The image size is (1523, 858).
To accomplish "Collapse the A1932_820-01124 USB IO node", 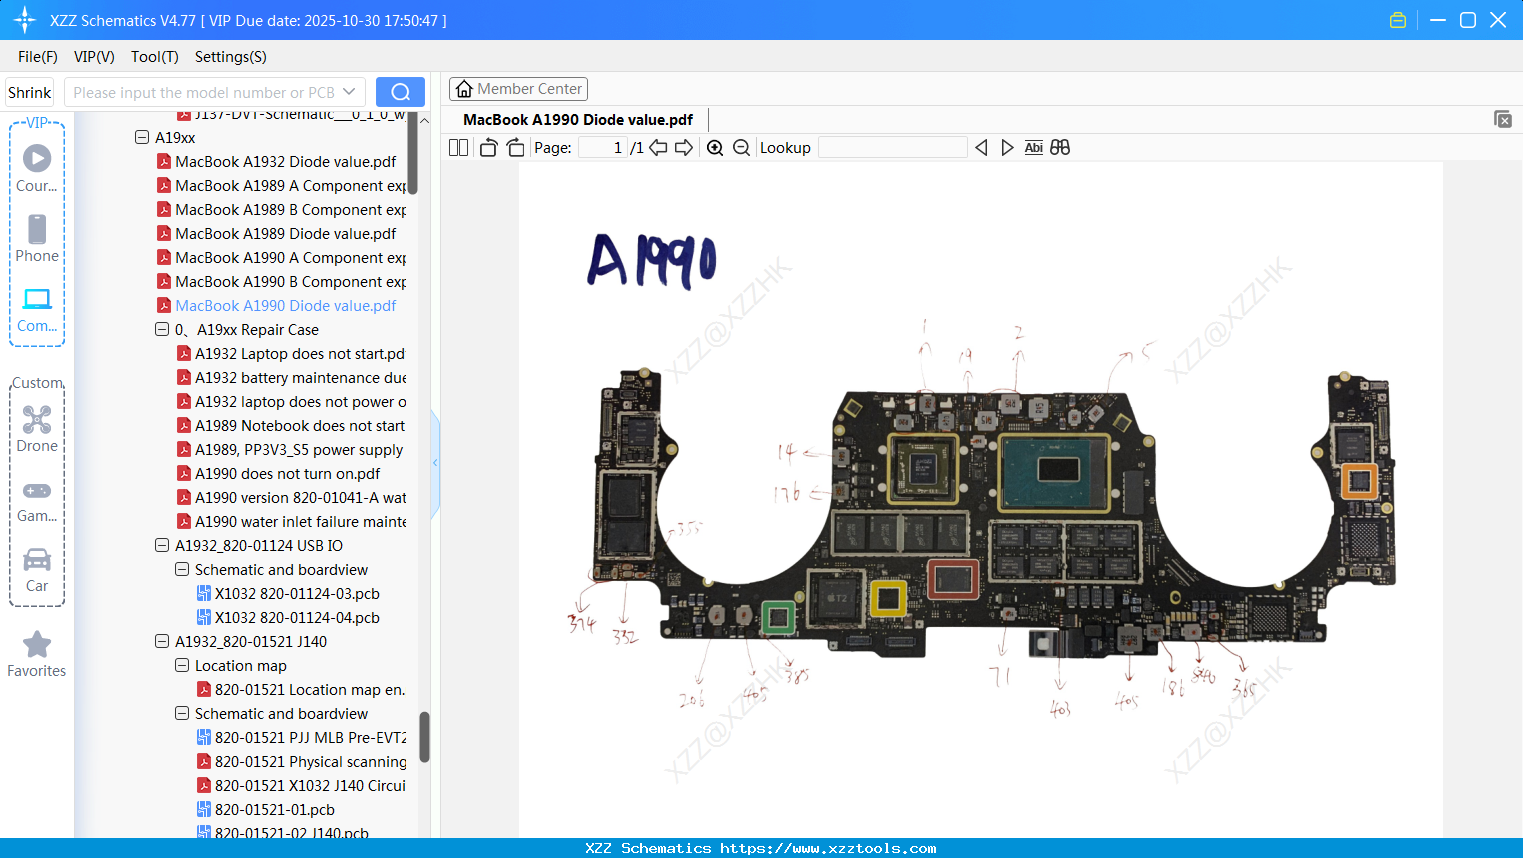I will (x=162, y=545).
